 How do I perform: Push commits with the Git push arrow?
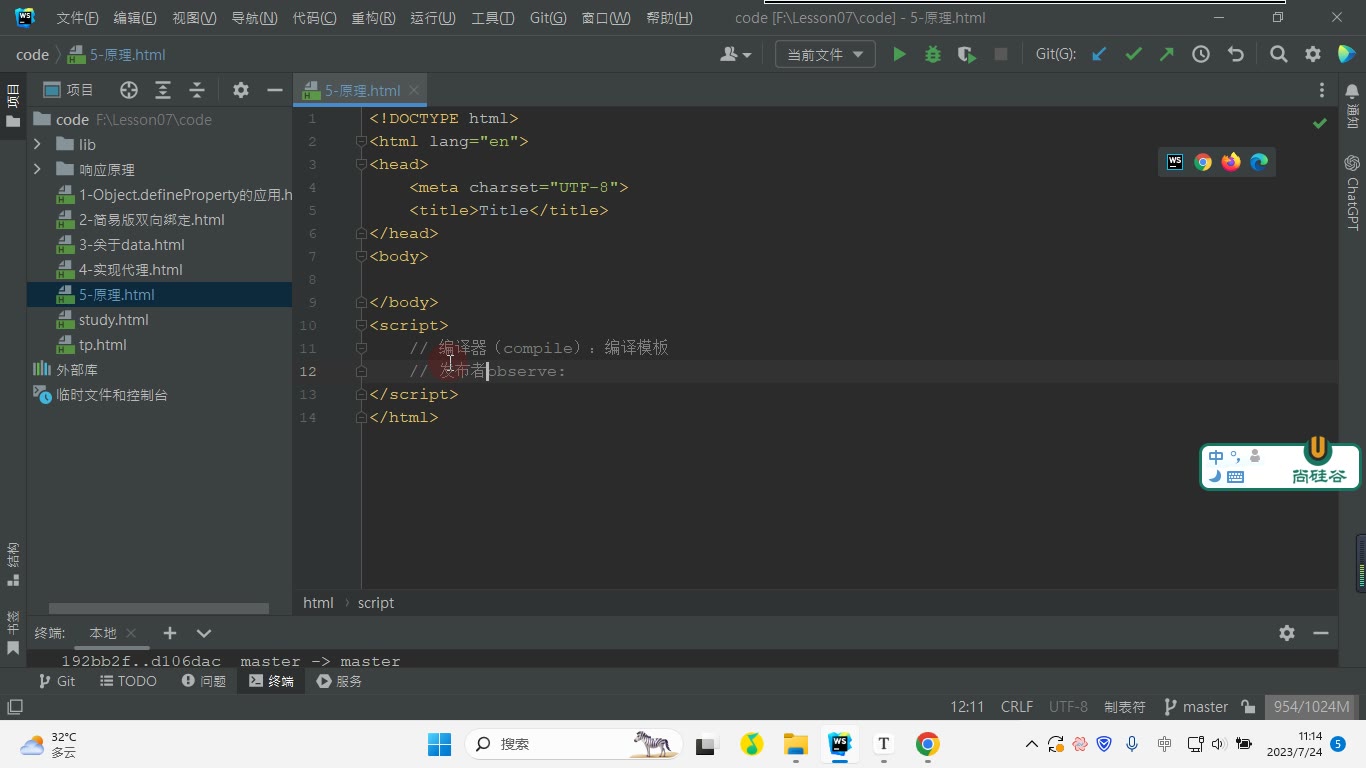pyautogui.click(x=1167, y=55)
